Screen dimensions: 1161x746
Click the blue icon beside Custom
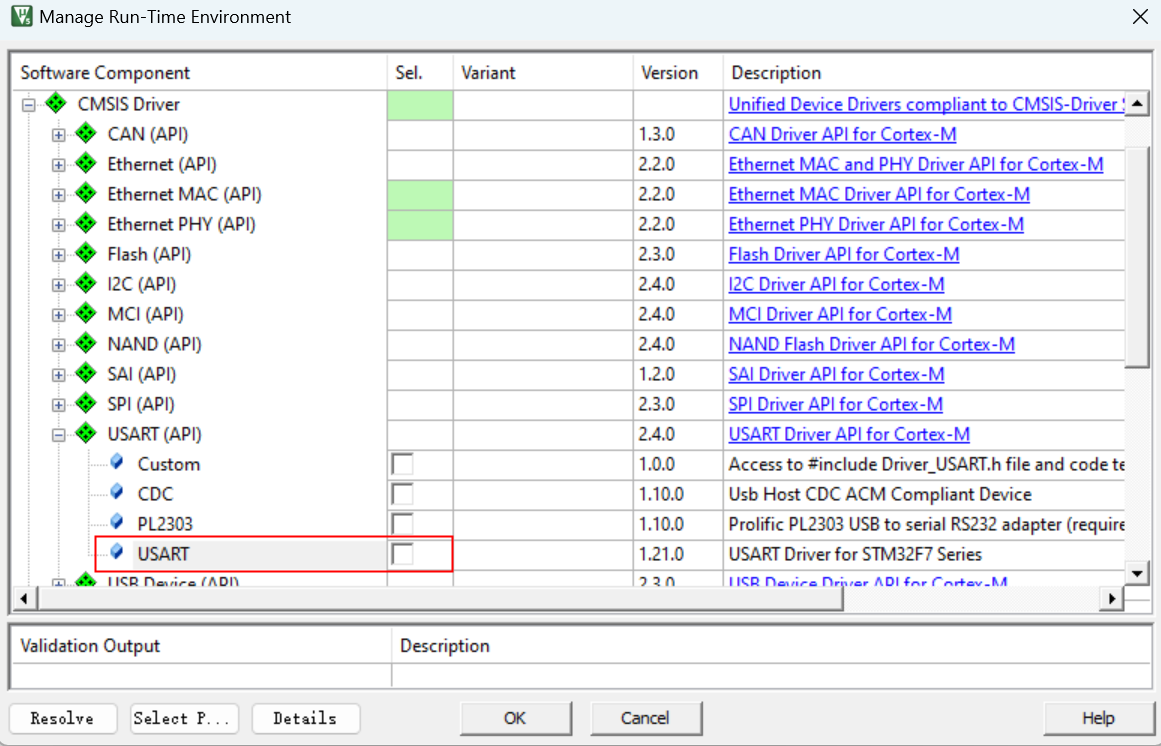[x=117, y=463]
